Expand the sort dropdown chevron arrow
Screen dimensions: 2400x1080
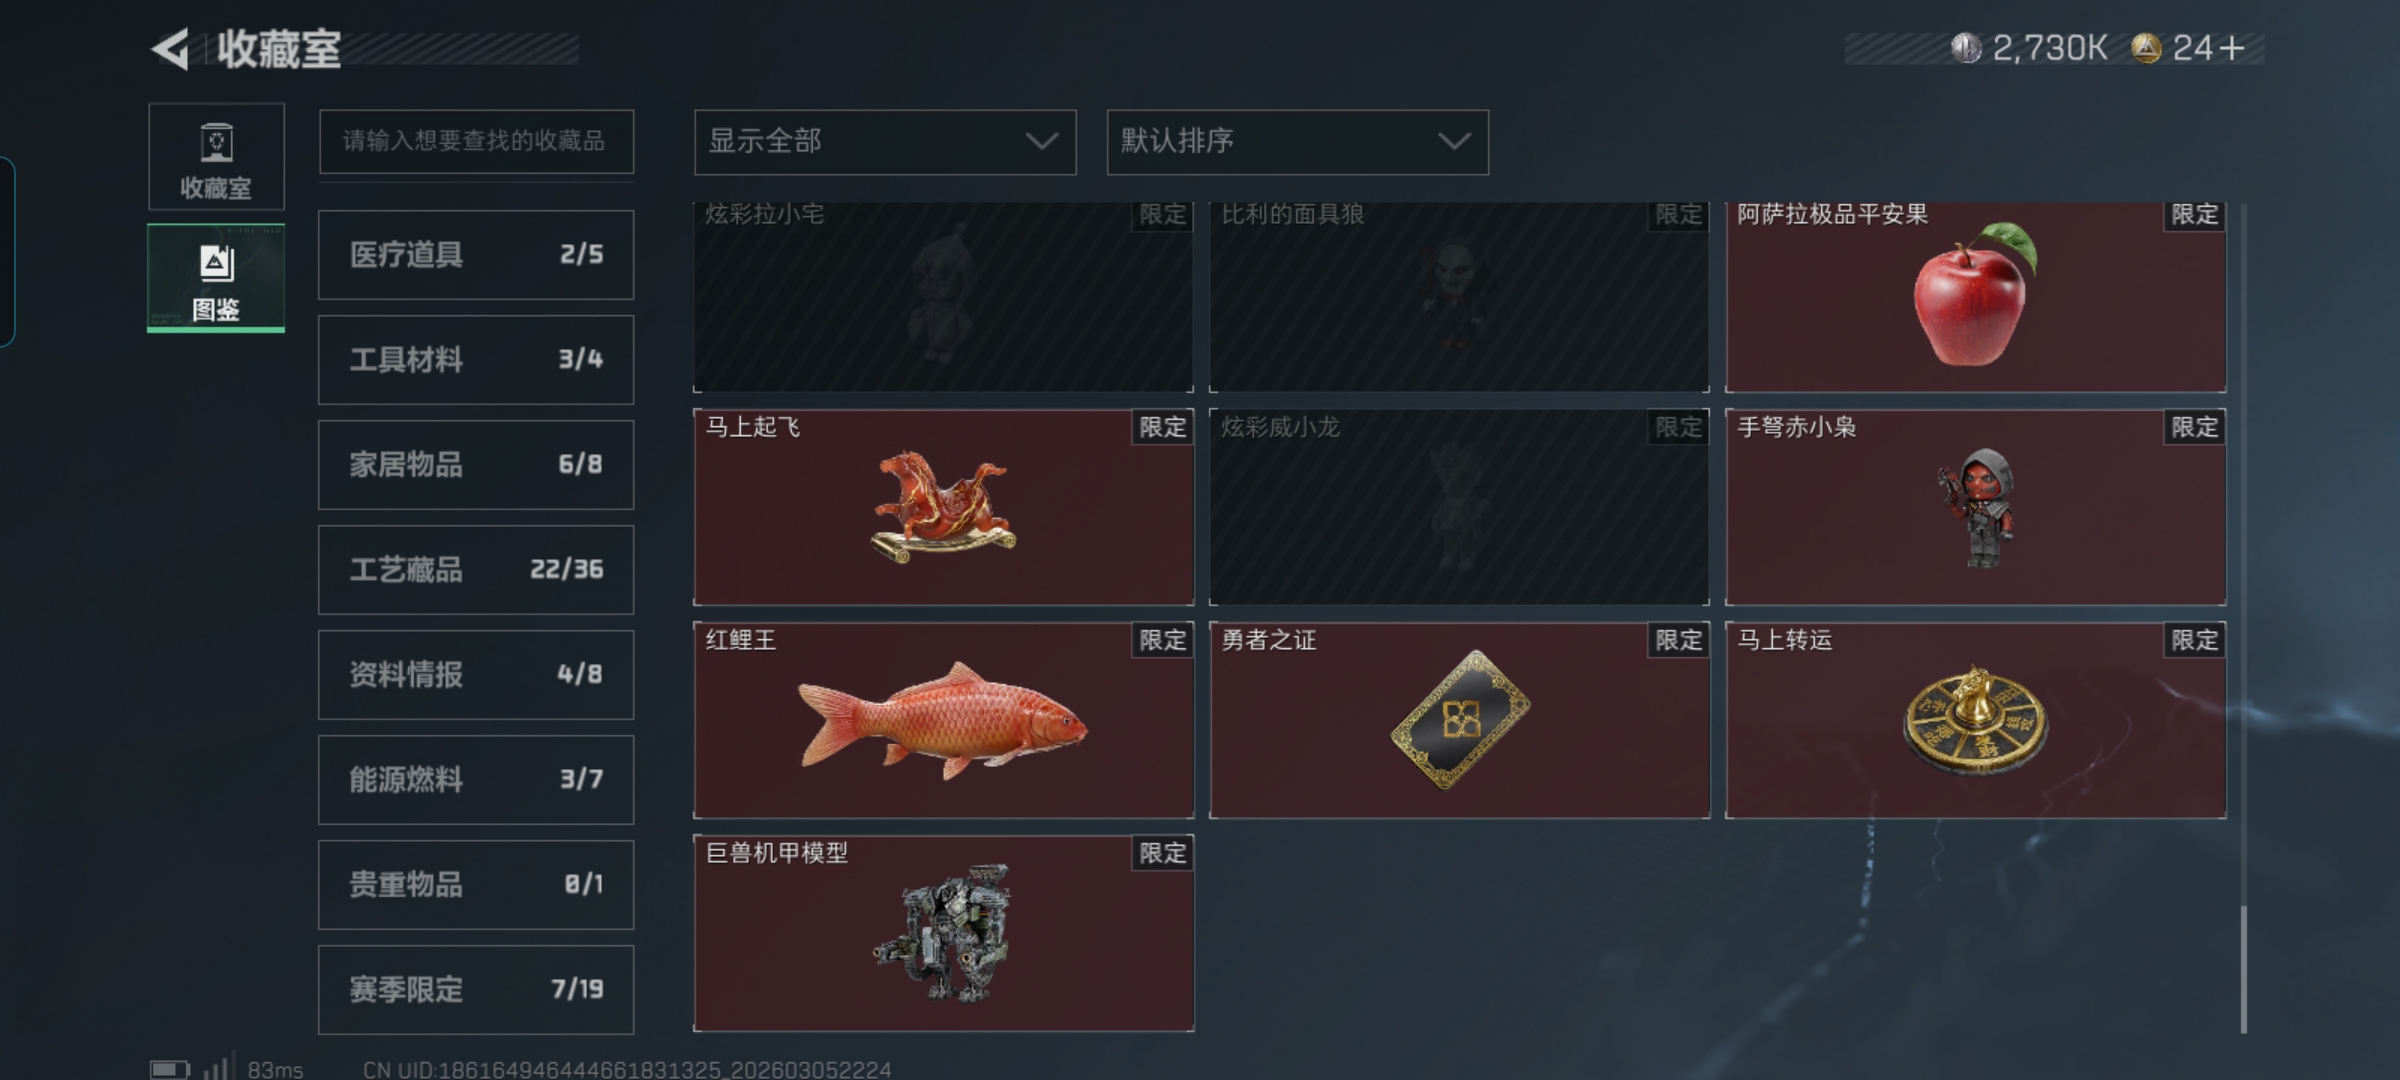coord(1454,141)
